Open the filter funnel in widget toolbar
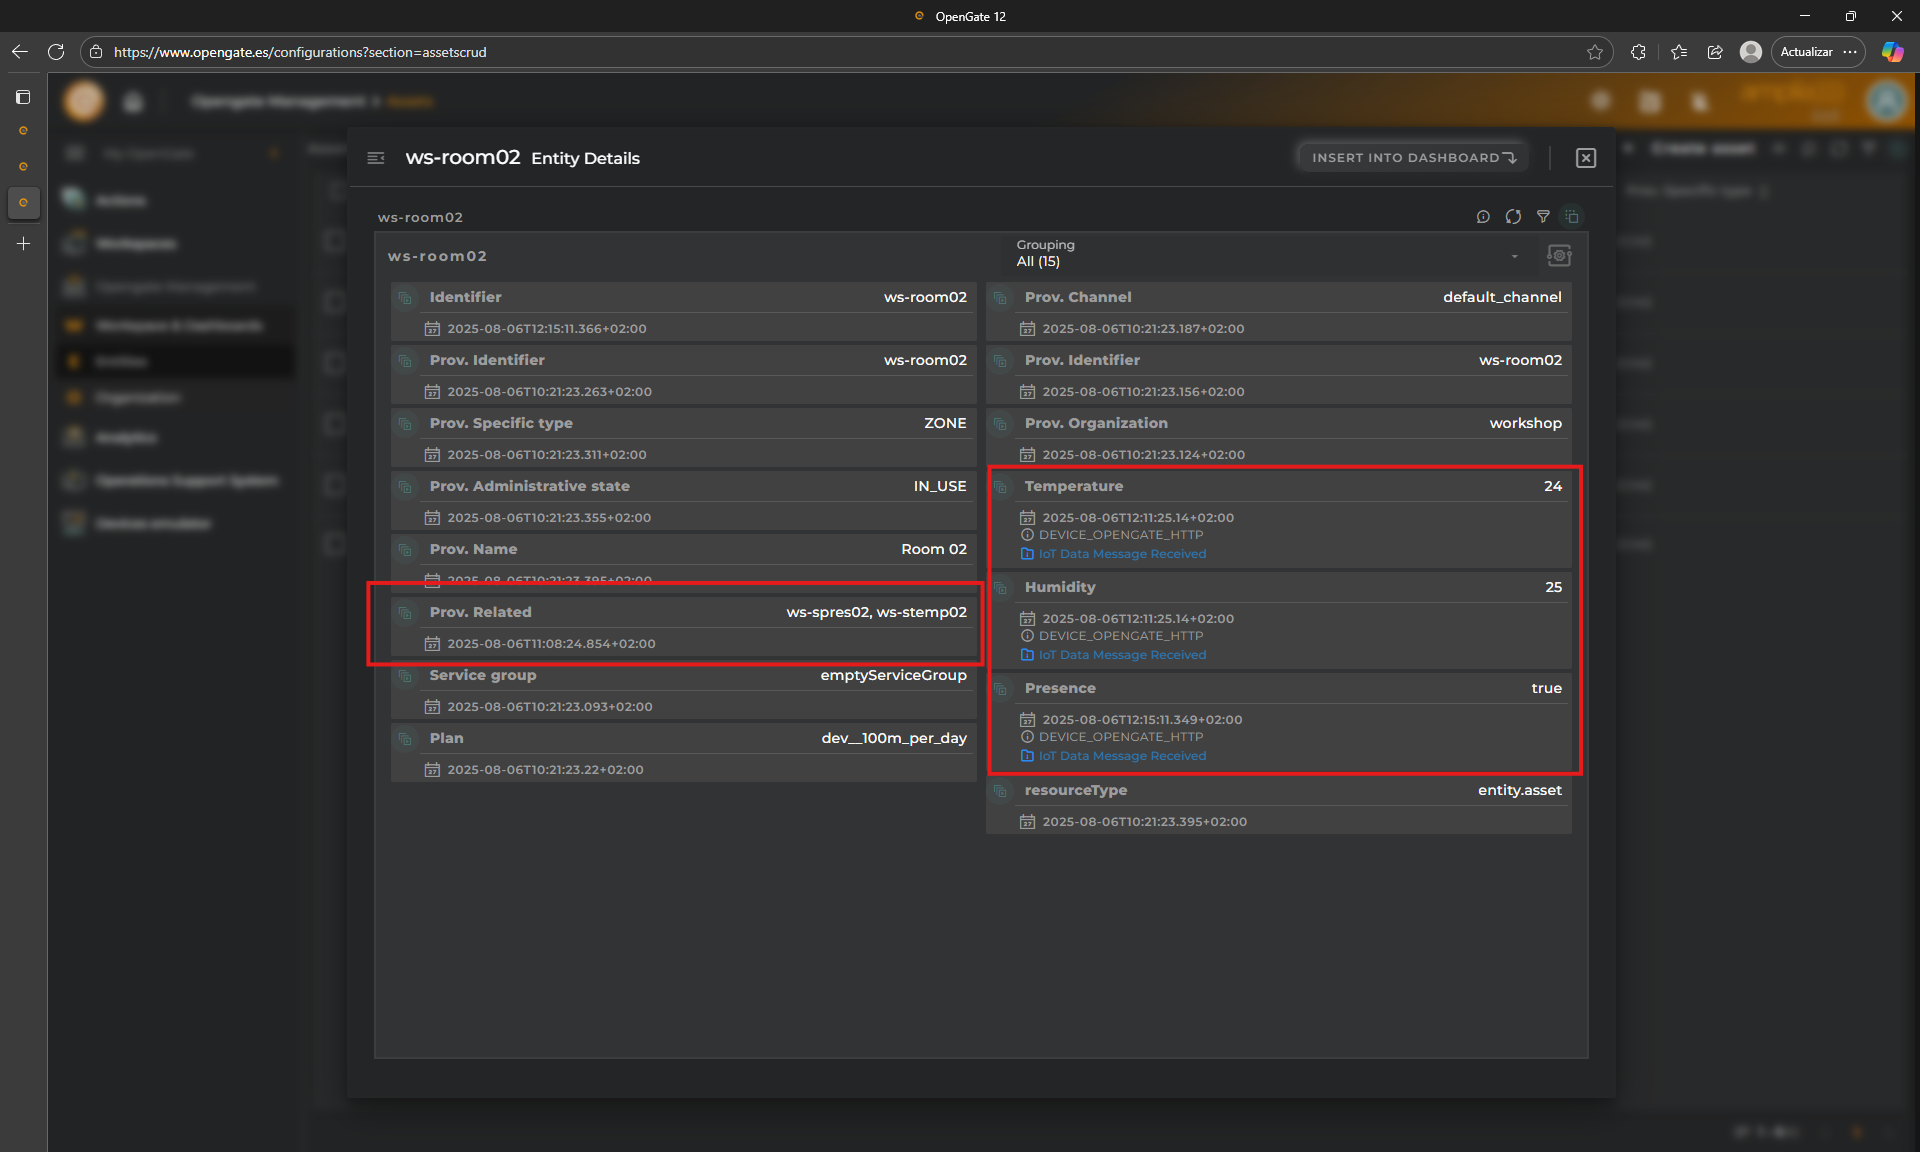The image size is (1920, 1152). pyautogui.click(x=1543, y=216)
